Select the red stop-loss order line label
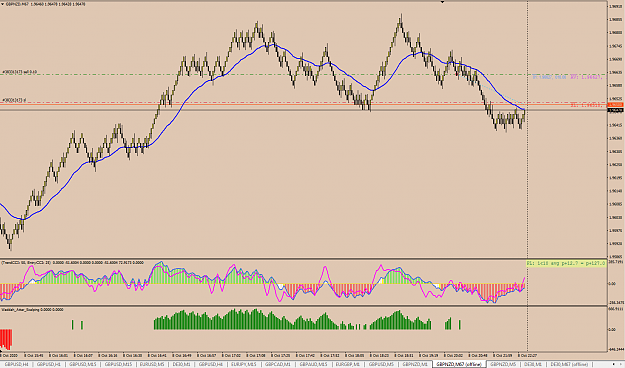 [x=14, y=100]
